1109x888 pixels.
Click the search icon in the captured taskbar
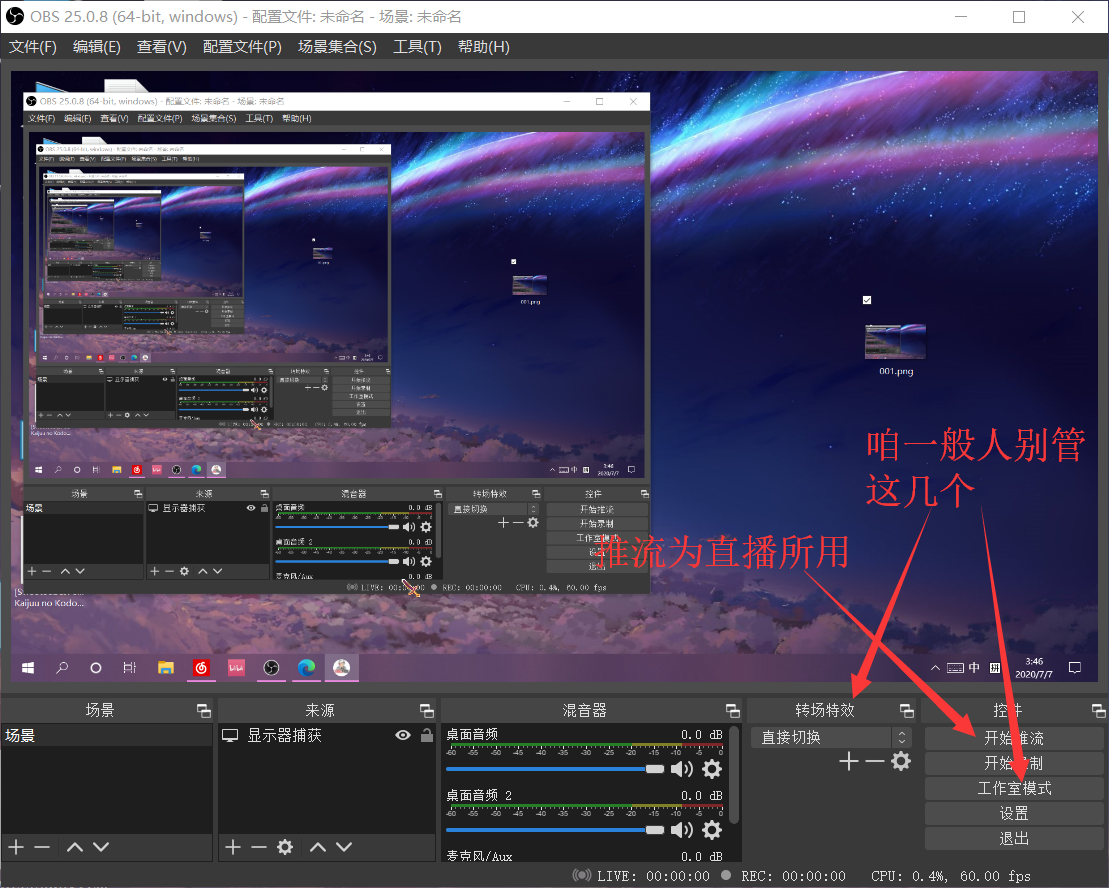click(62, 667)
